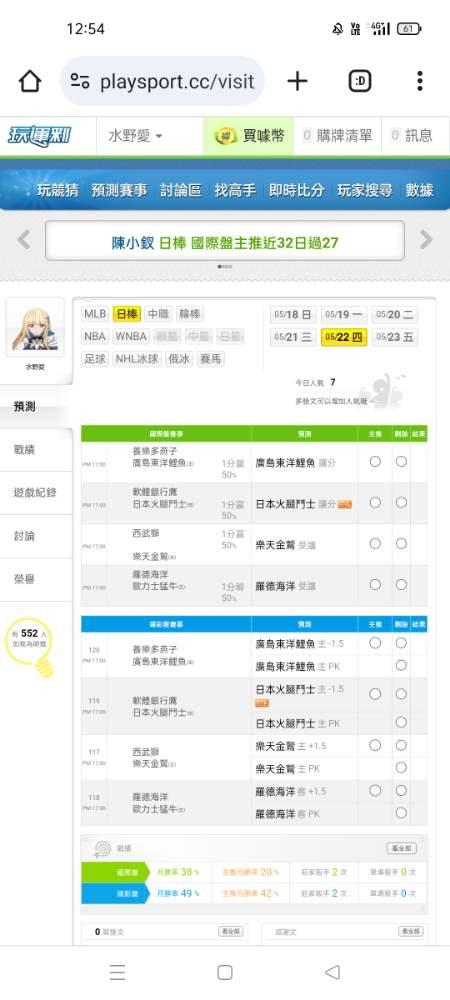Expand the 水野愛 user dropdown
This screenshot has height=1000, width=450.
[136, 136]
